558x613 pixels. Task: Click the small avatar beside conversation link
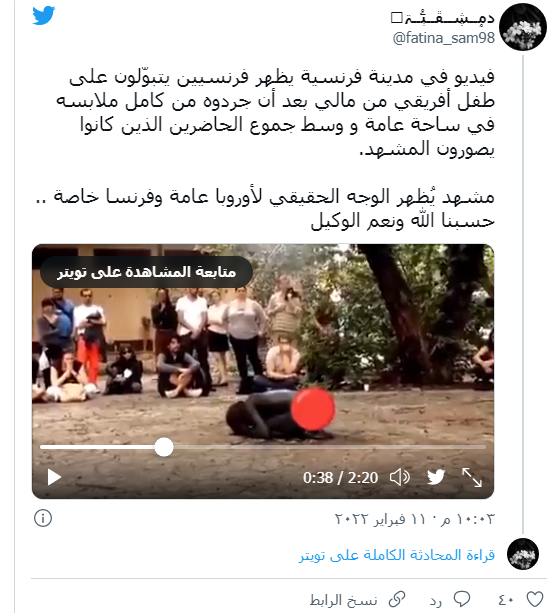tap(523, 554)
